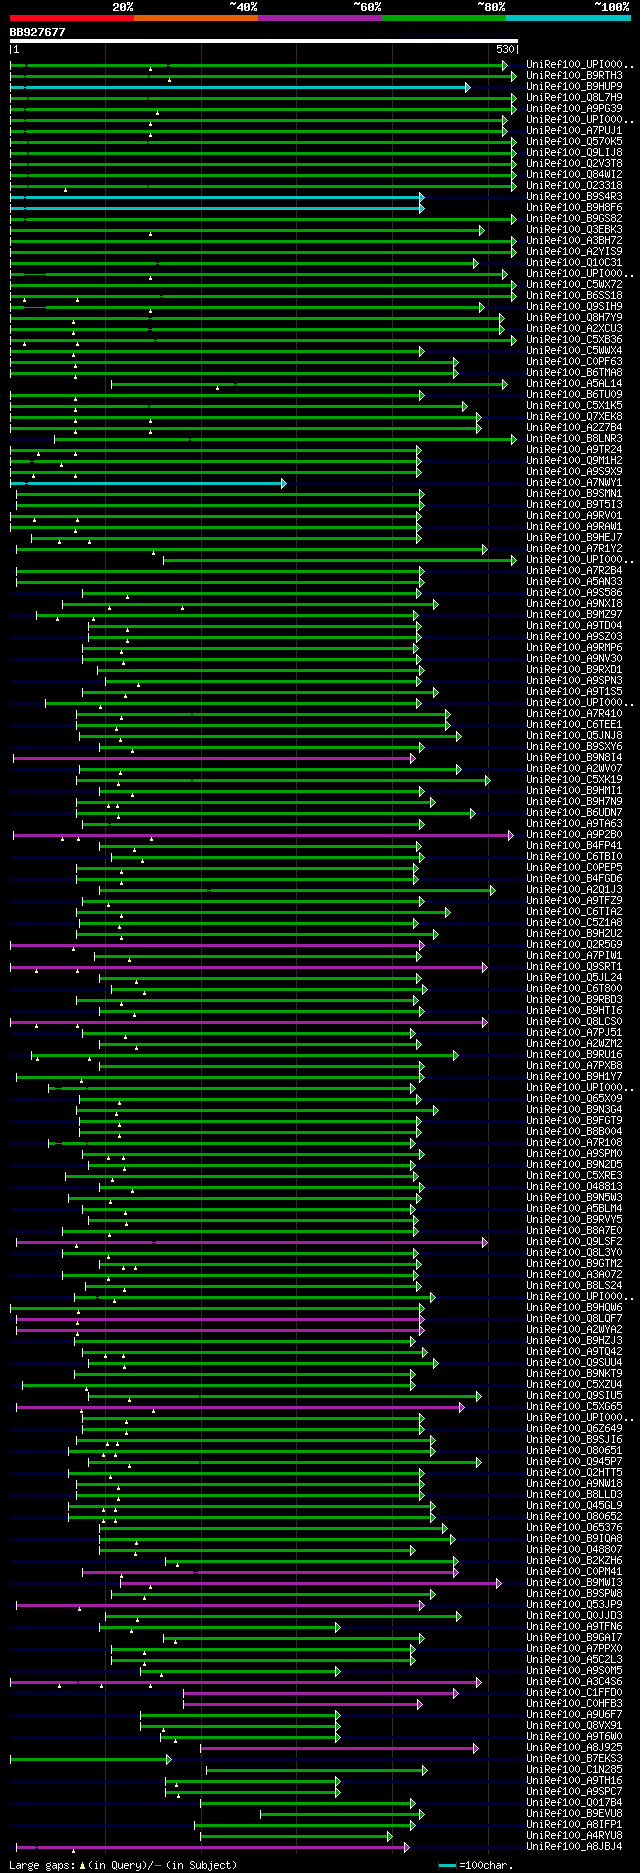Viewport: 640px width, 1873px height.
Task: Click the cyan ~100% identity legend segment
Action: click(568, 18)
